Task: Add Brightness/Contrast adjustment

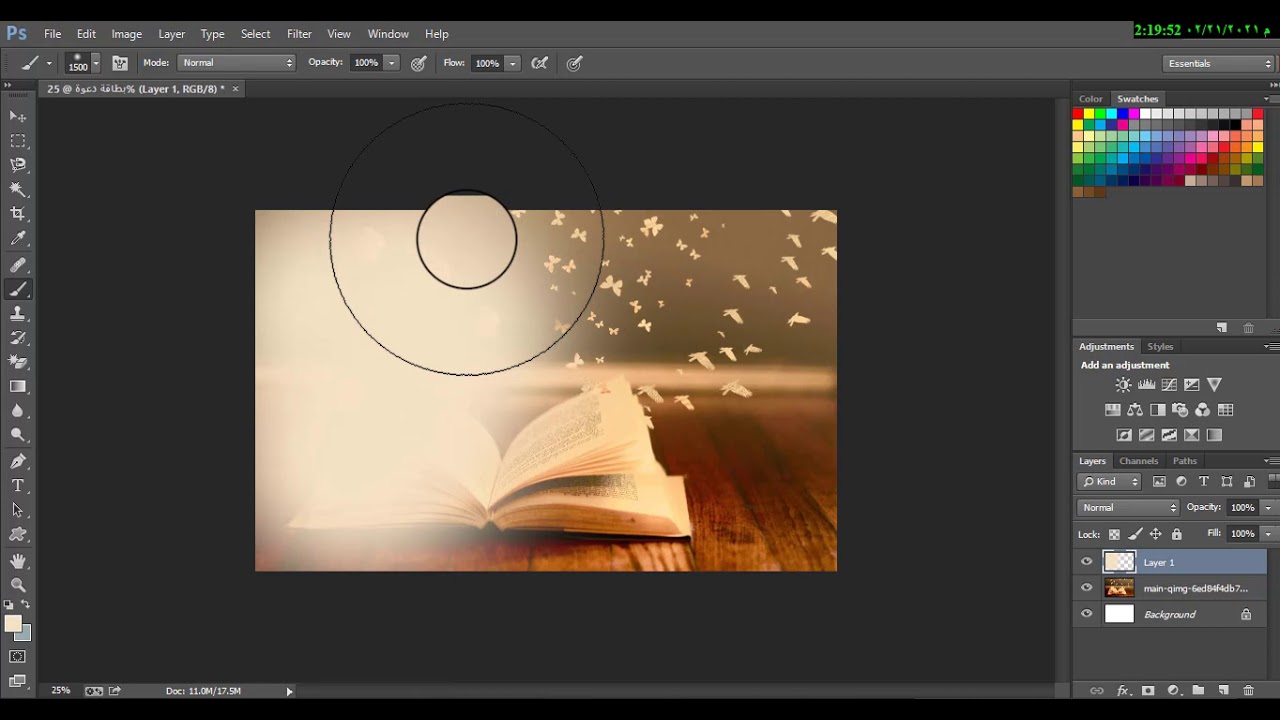Action: pyautogui.click(x=1124, y=384)
